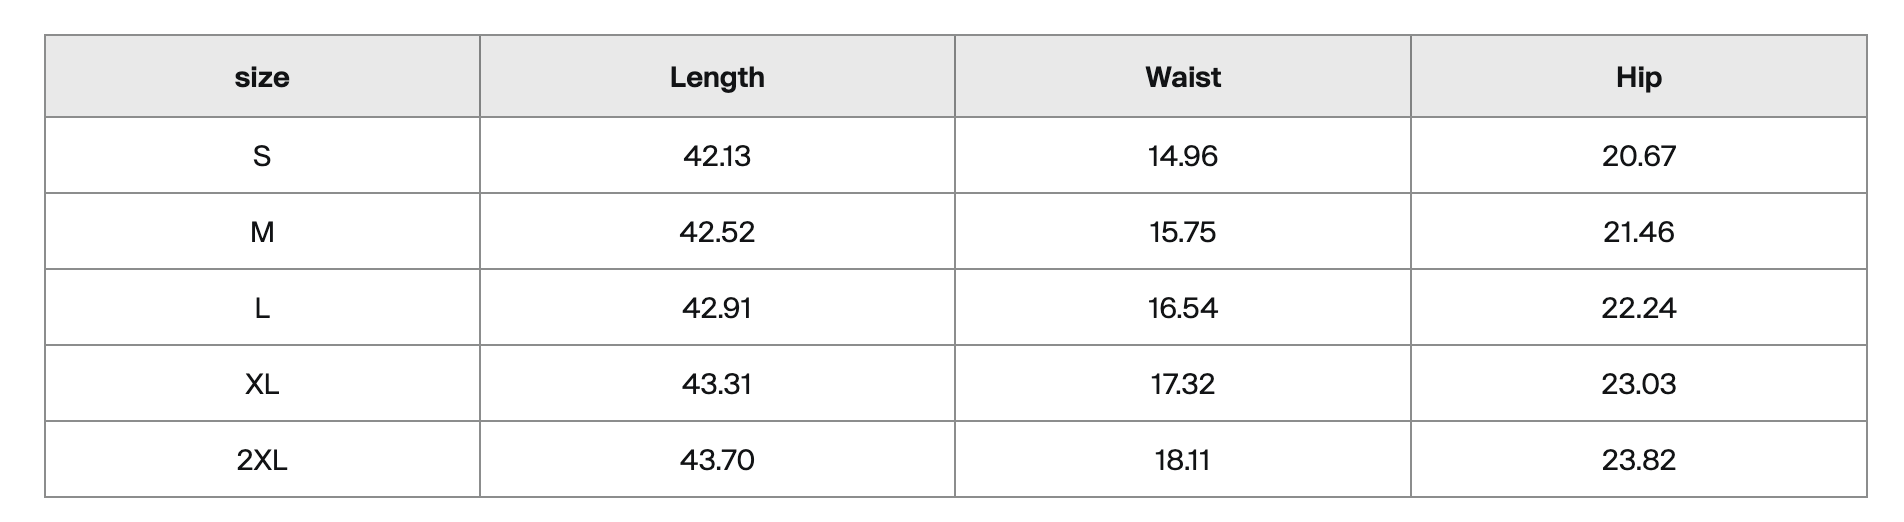The width and height of the screenshot is (1904, 522).
Task: Select waist value 16.54
Action: point(1183,308)
